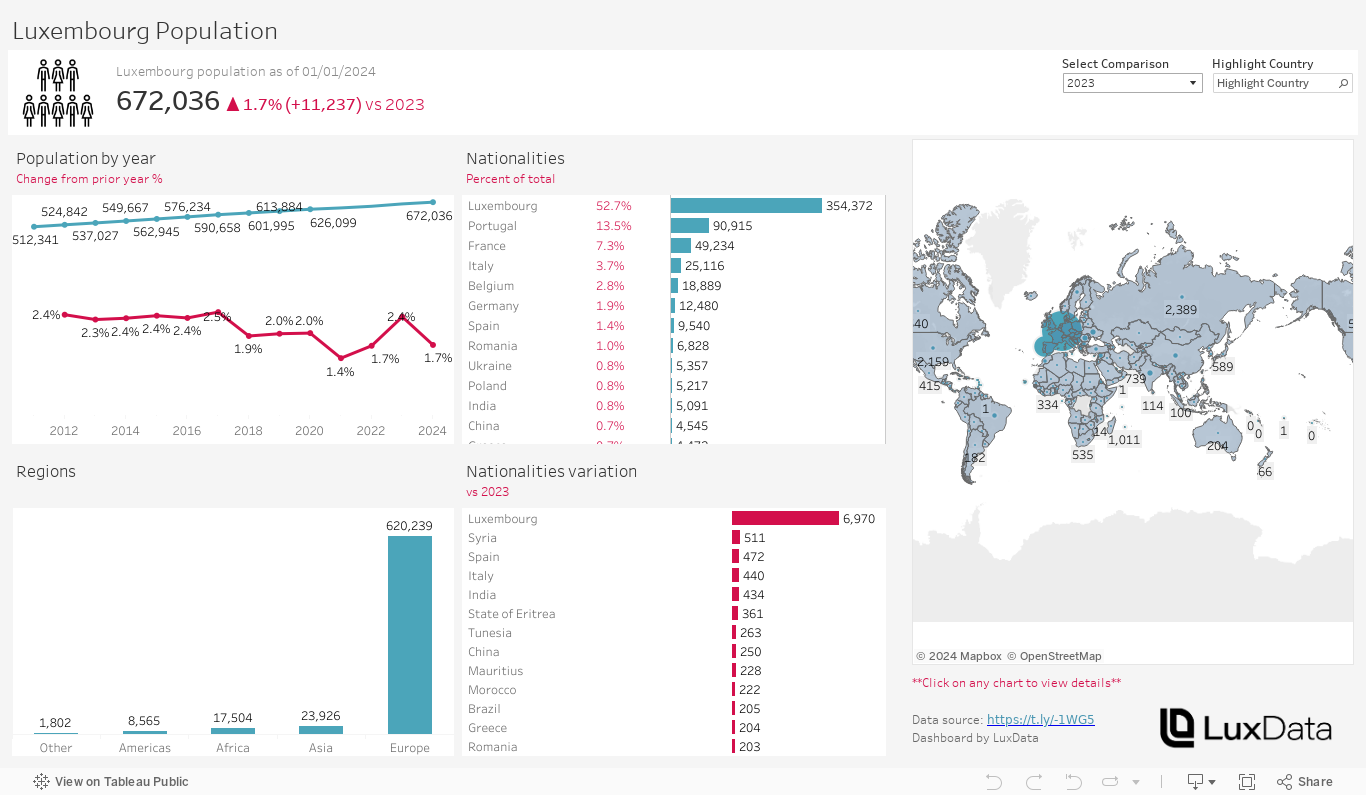Select the Asia bar in Regions chart
This screenshot has width=1366, height=795.
tap(321, 730)
